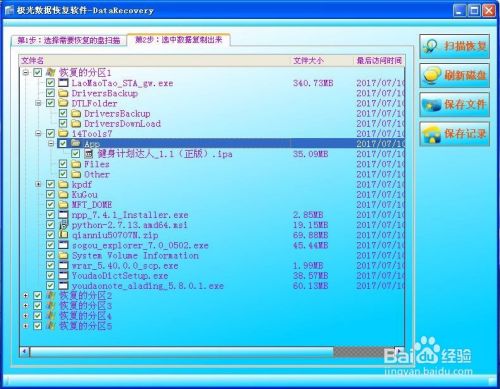The height and width of the screenshot is (389, 500).
Task: Click the Files folder icon
Action: [x=76, y=164]
